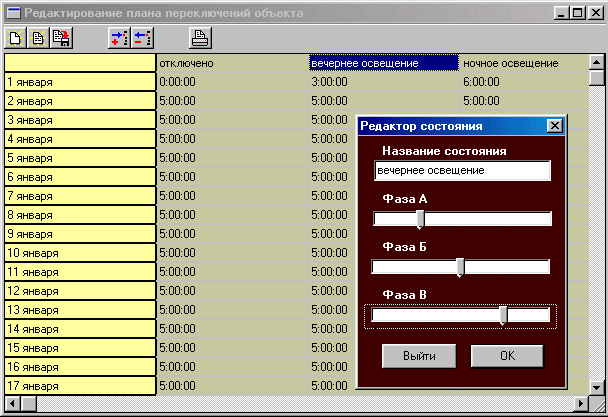Select the 17 января row header
The image size is (608, 417).
pyautogui.click(x=80, y=386)
